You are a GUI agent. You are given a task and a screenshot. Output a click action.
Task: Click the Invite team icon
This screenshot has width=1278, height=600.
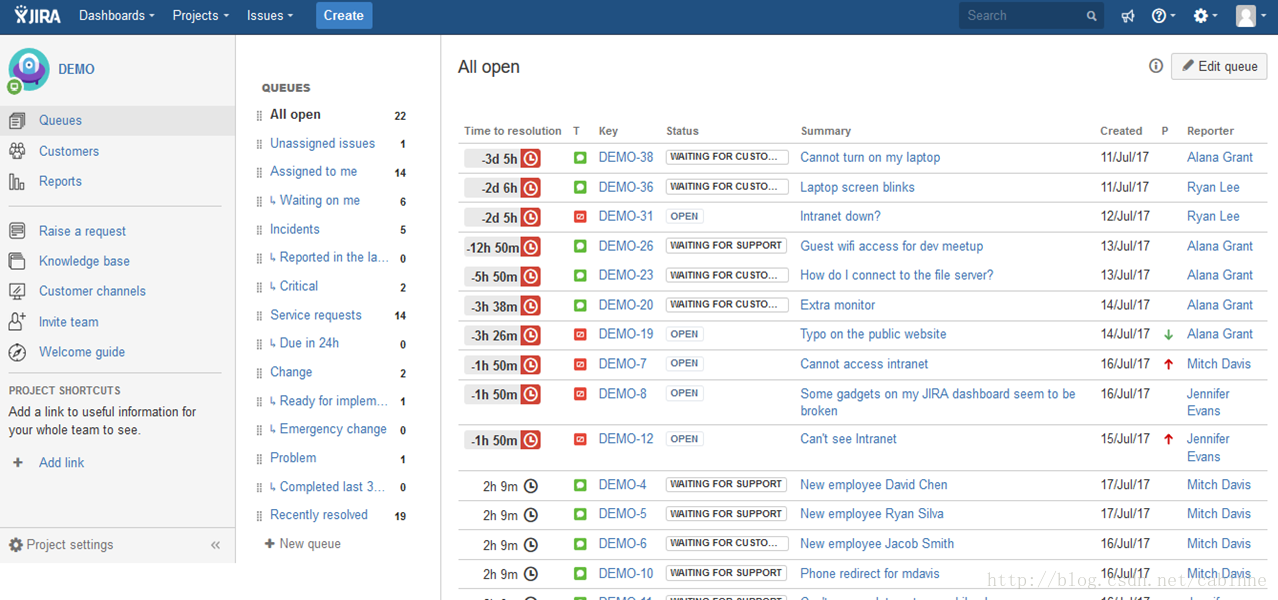click(17, 322)
